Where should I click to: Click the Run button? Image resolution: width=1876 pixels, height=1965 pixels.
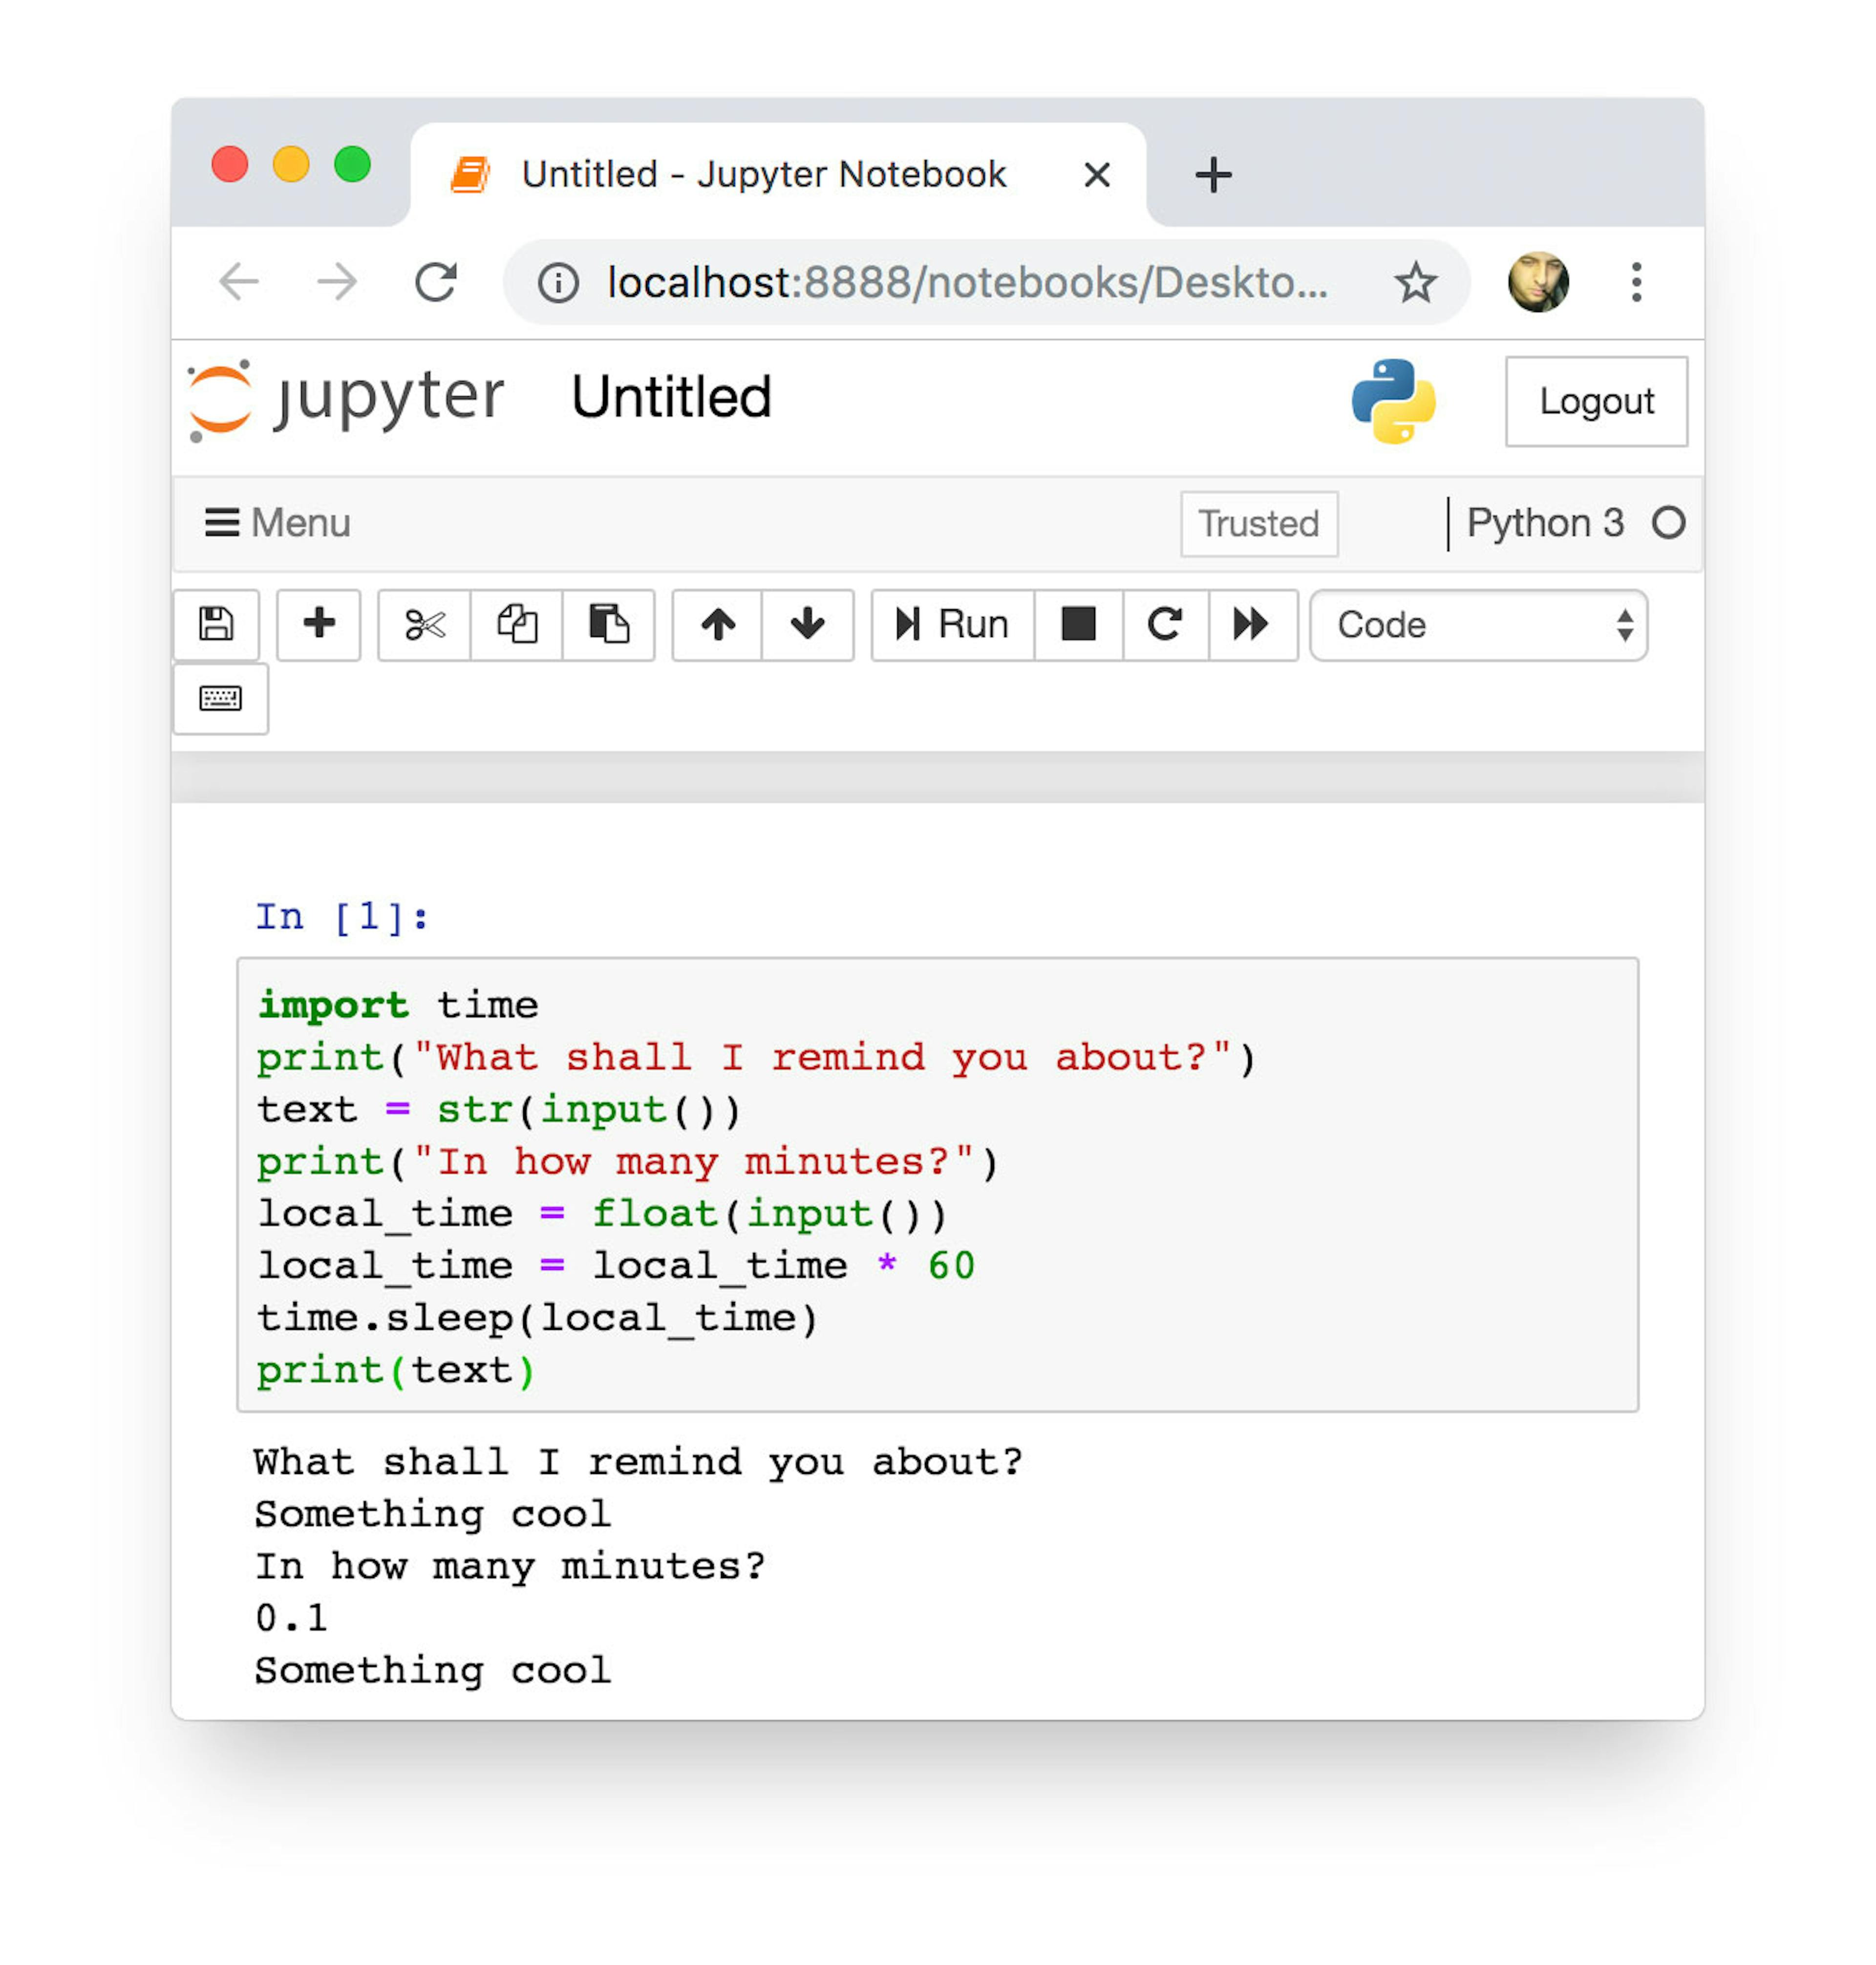point(952,625)
